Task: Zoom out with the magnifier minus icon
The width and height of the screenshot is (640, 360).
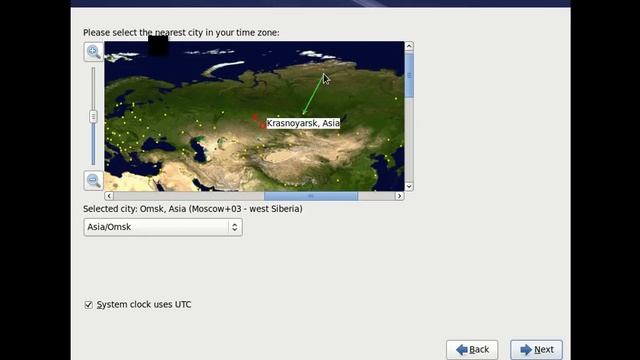Action: pyautogui.click(x=93, y=180)
